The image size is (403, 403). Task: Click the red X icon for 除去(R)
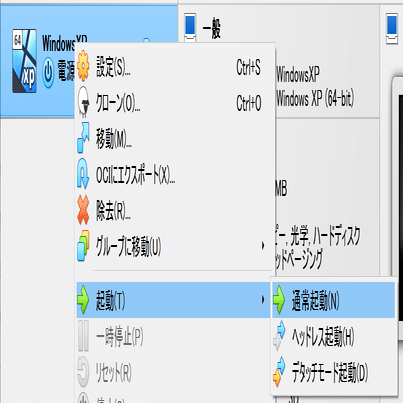83,210
